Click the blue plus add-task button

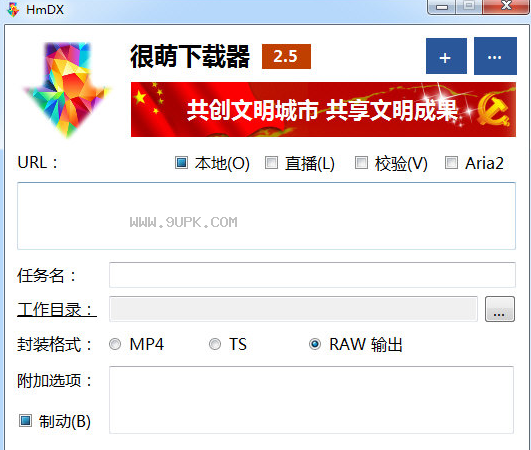click(x=446, y=56)
